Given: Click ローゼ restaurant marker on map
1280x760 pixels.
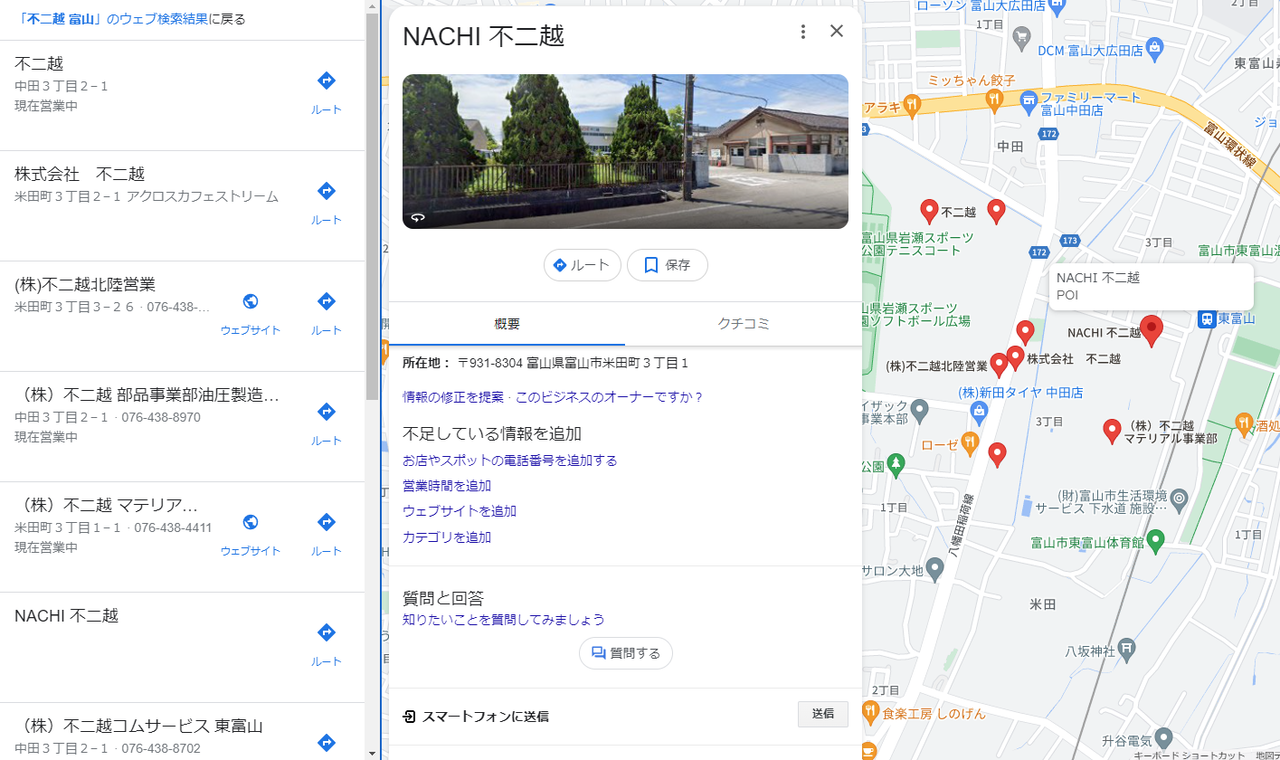Looking at the screenshot, I should (969, 445).
